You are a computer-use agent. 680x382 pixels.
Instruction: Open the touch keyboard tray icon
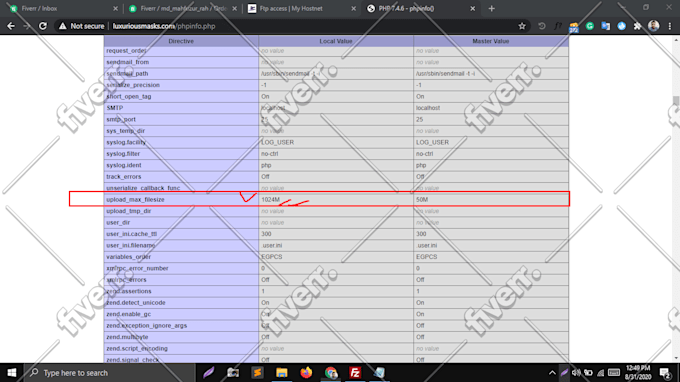614,372
